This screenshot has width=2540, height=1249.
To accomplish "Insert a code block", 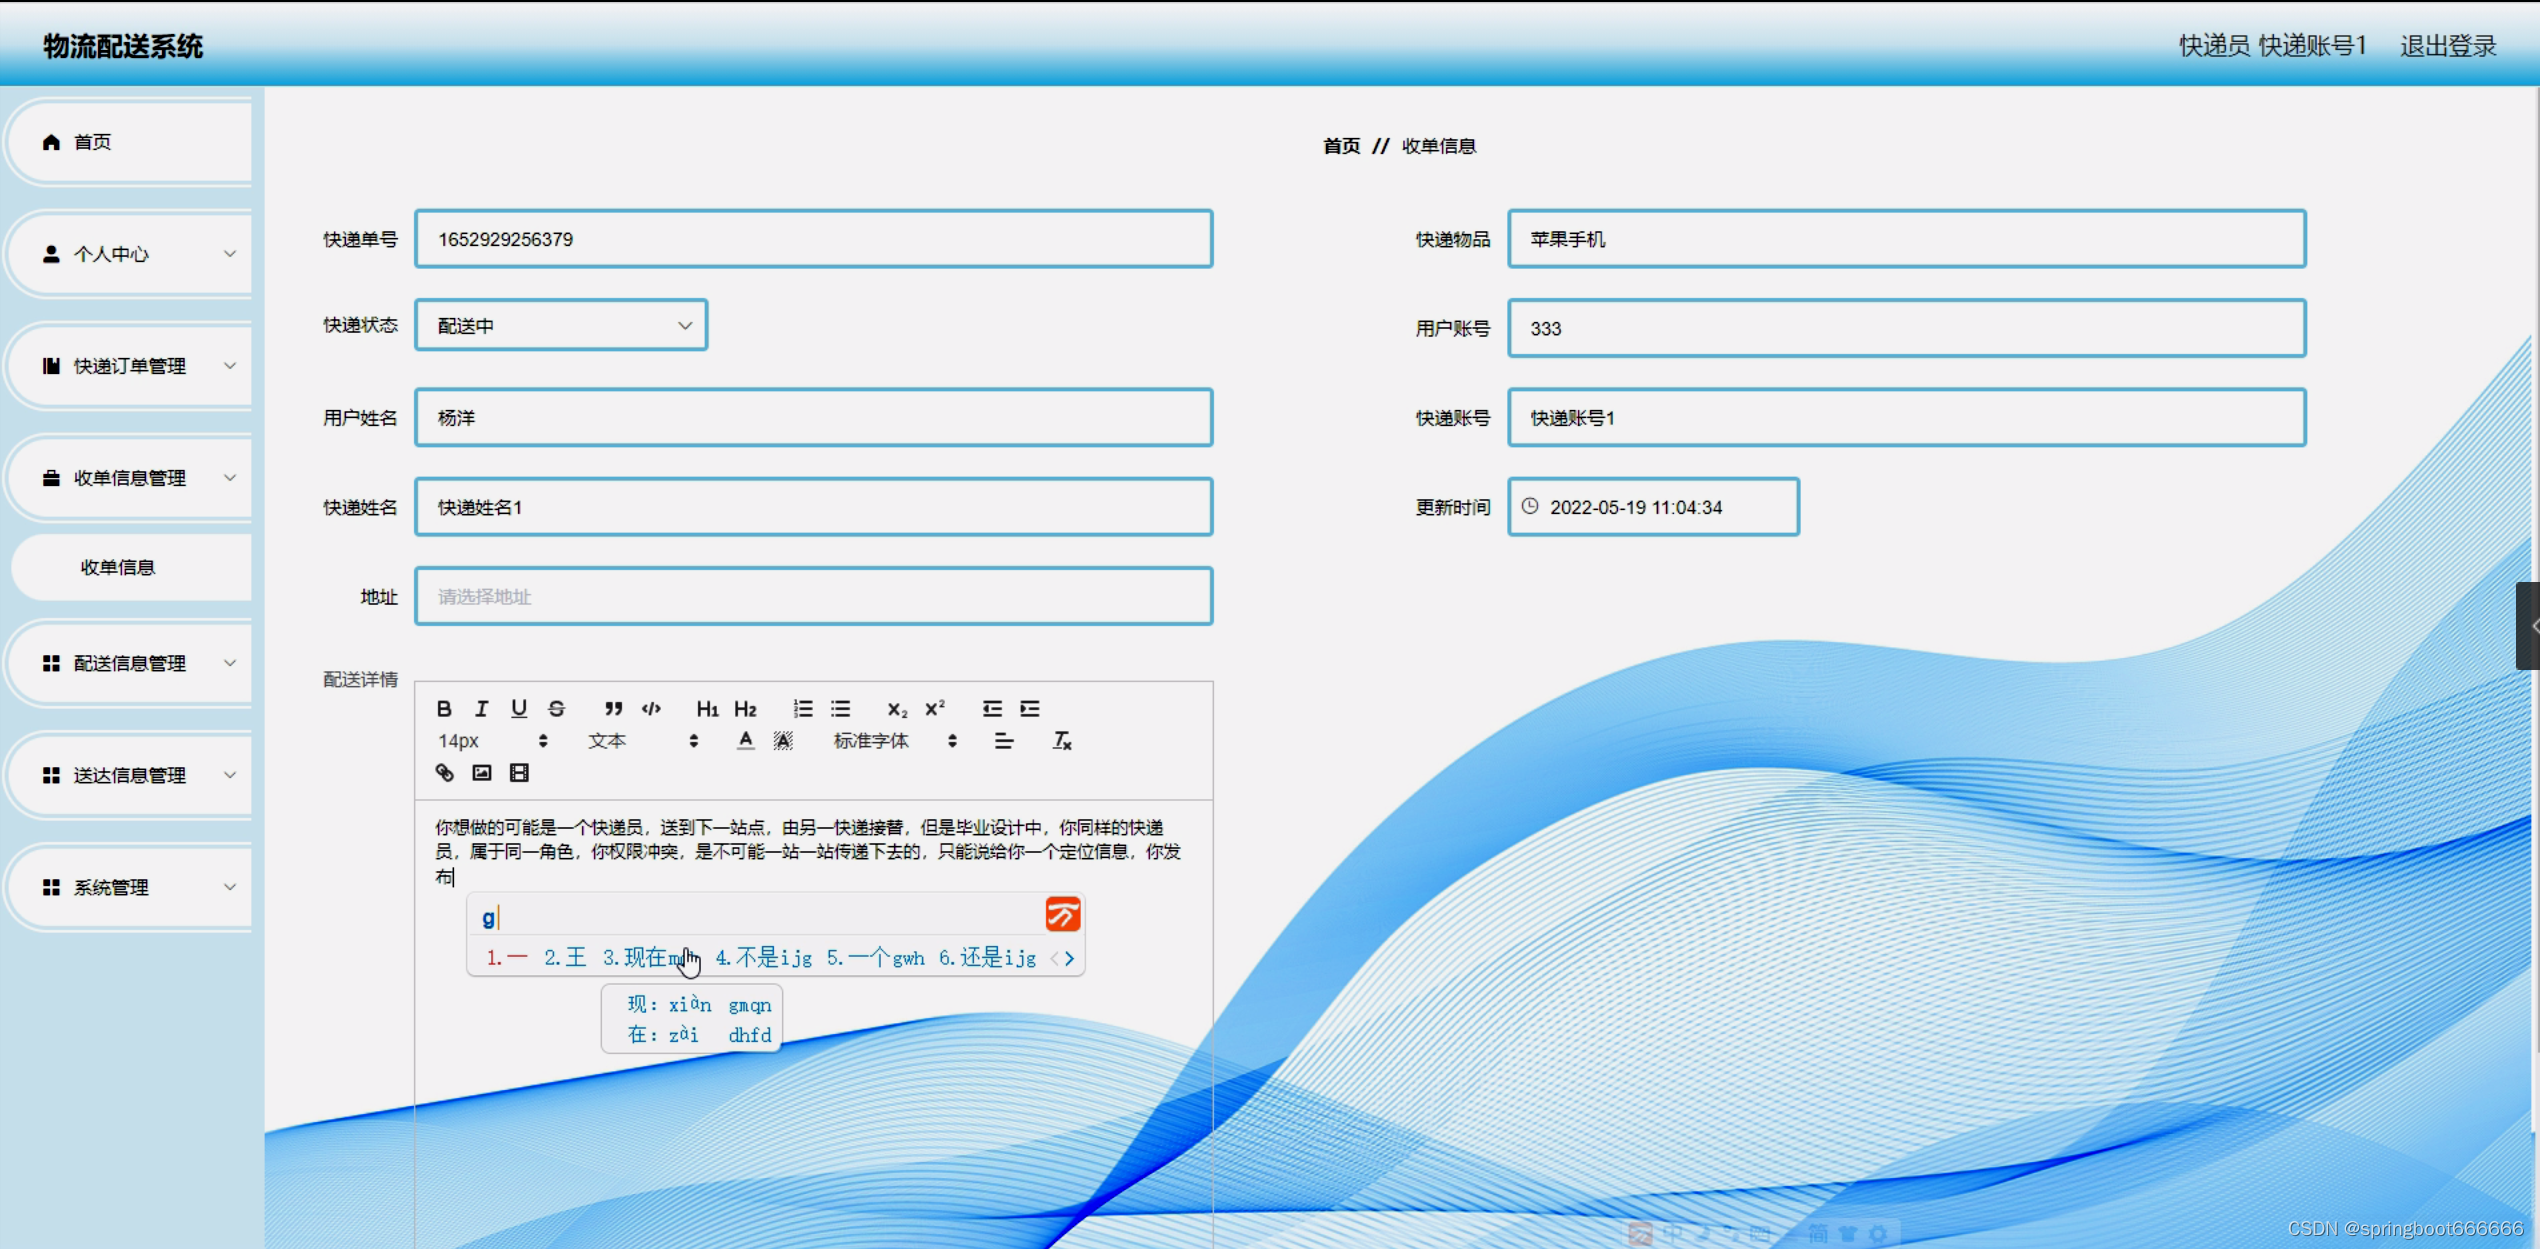I will pos(651,709).
